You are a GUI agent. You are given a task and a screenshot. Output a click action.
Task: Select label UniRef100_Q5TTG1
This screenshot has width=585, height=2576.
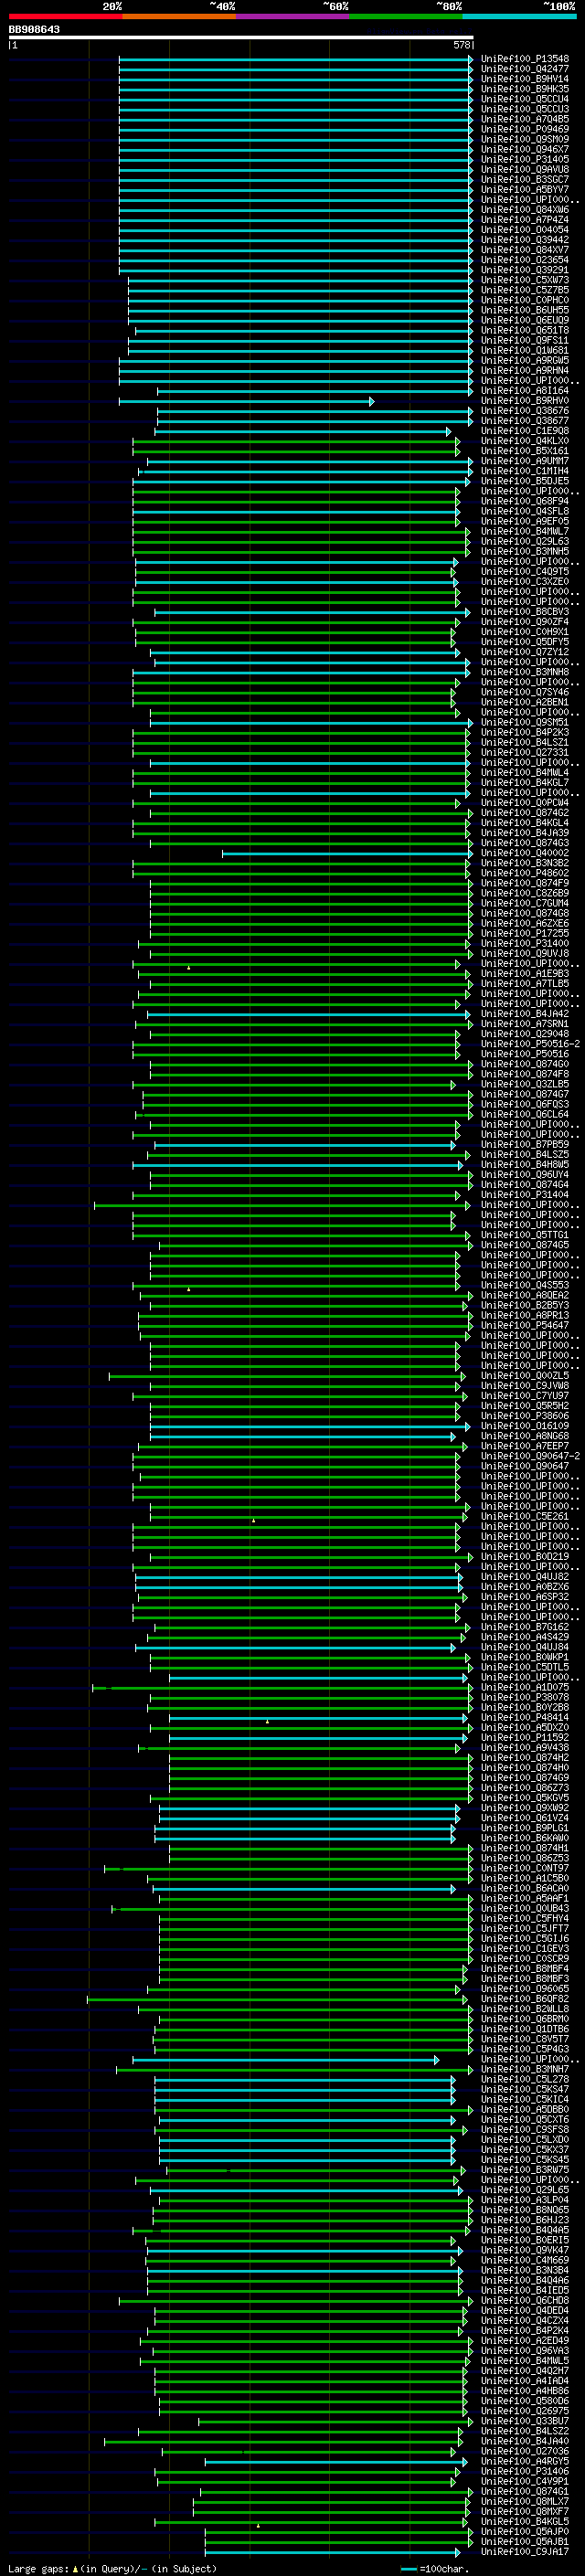[525, 1235]
